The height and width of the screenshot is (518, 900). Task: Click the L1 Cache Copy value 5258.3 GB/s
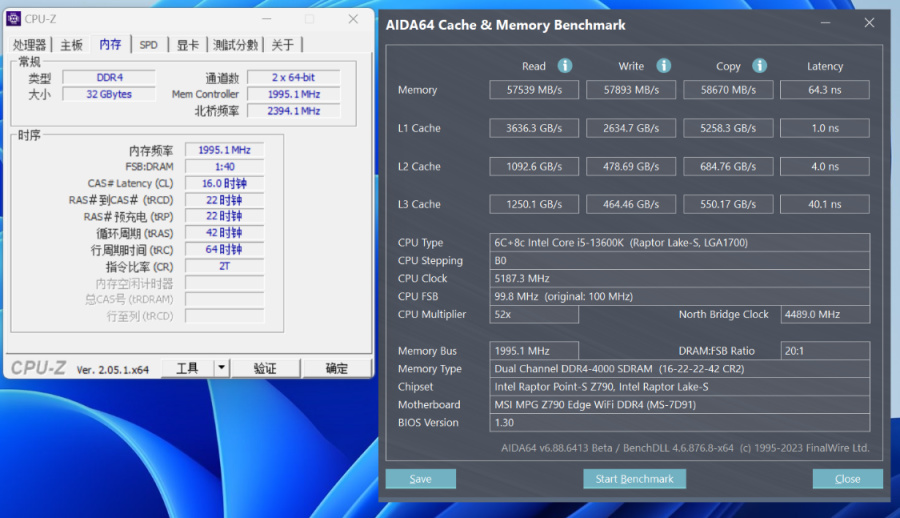[x=728, y=128]
